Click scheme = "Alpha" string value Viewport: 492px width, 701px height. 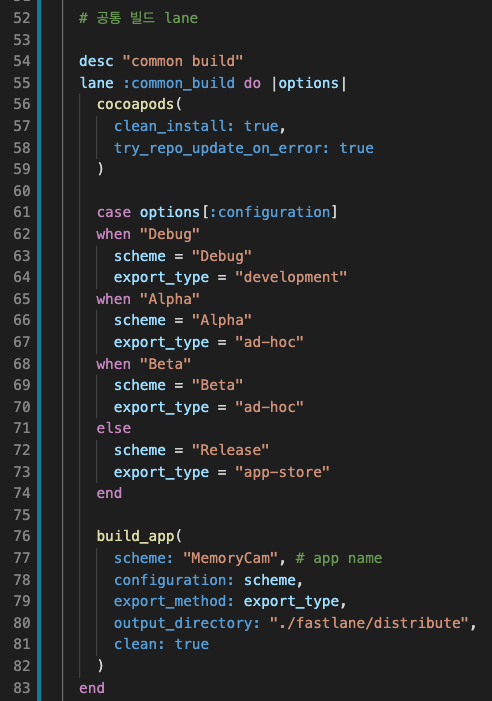click(x=222, y=320)
